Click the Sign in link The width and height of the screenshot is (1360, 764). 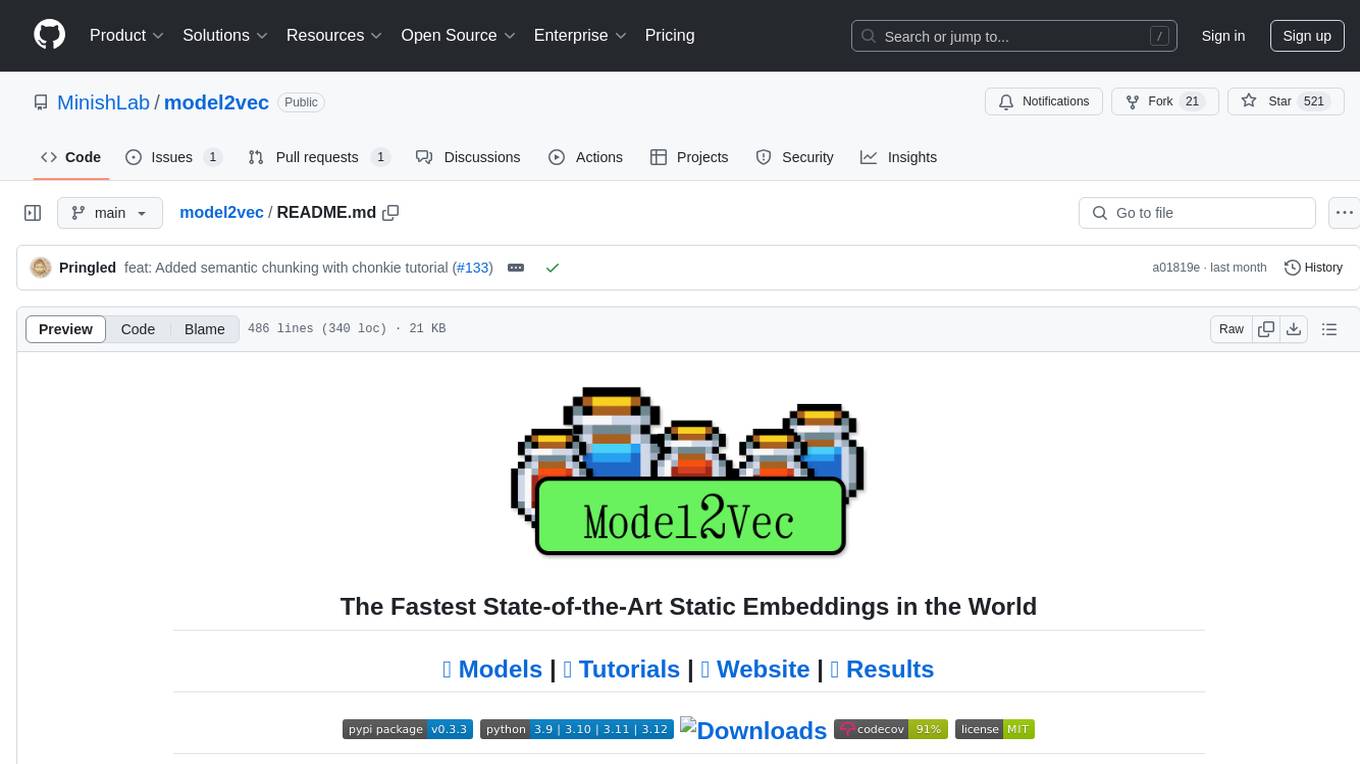(x=1223, y=36)
